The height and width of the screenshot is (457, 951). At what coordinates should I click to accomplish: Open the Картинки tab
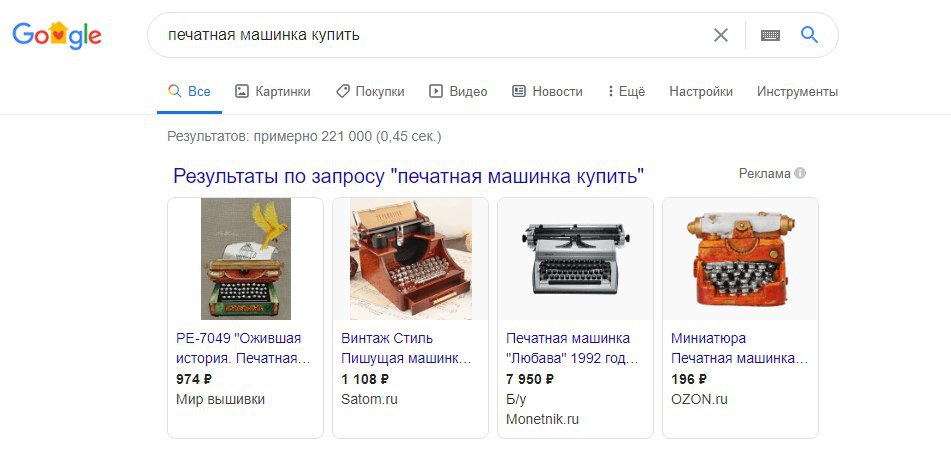tap(272, 92)
